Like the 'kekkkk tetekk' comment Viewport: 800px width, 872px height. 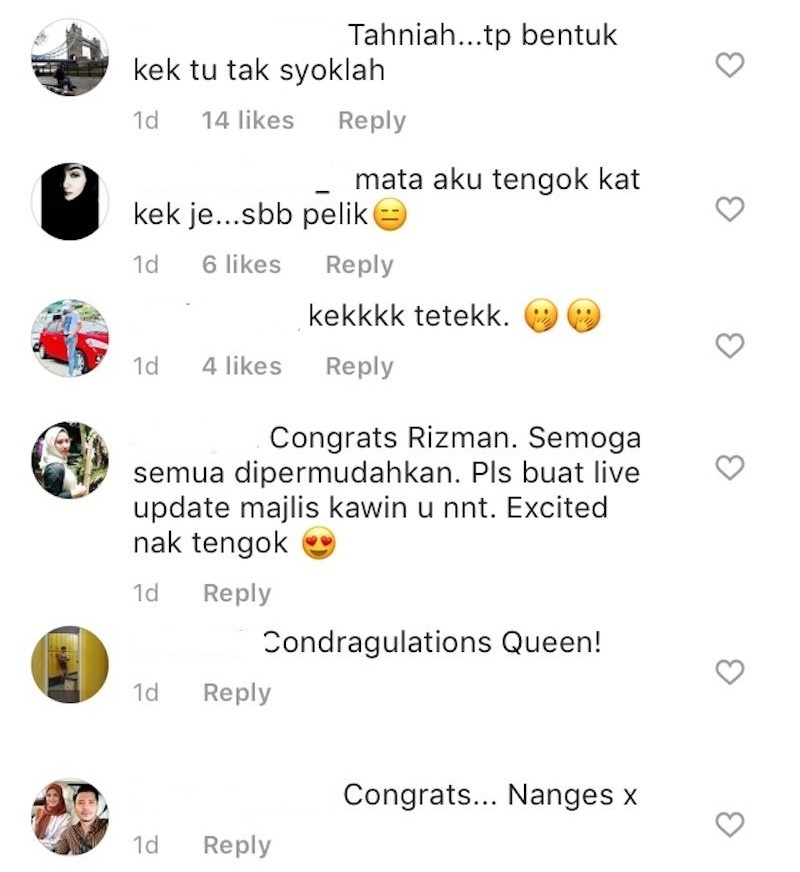click(729, 346)
